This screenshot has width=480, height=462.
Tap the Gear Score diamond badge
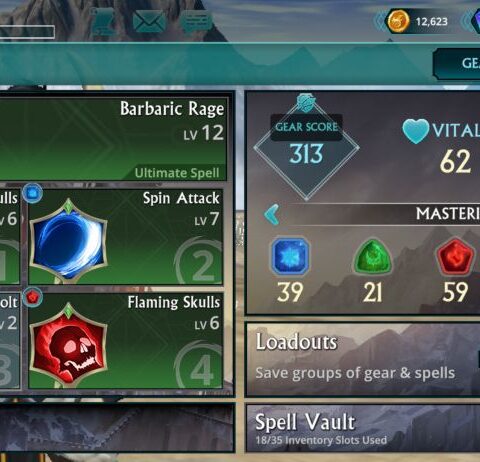(306, 149)
